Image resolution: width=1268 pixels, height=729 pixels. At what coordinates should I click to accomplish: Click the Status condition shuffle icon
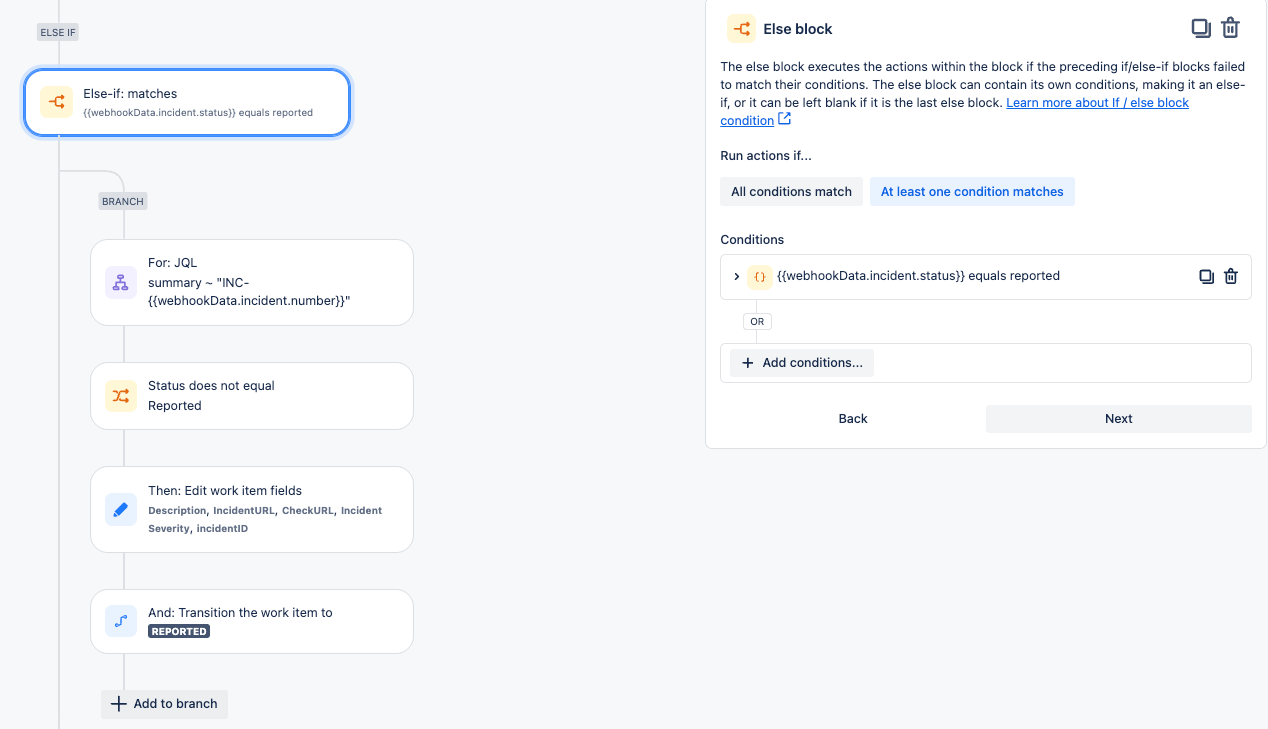pos(121,396)
